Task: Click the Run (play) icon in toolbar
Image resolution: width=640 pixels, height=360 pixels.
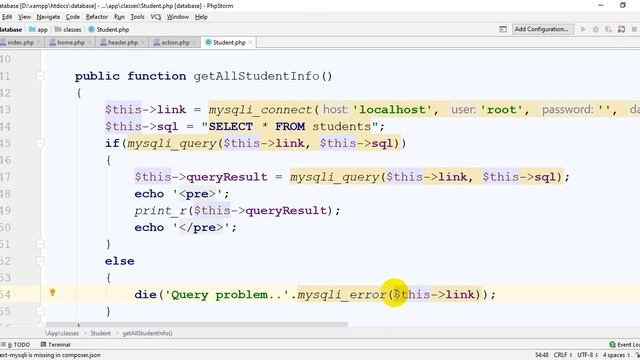Action: click(583, 29)
